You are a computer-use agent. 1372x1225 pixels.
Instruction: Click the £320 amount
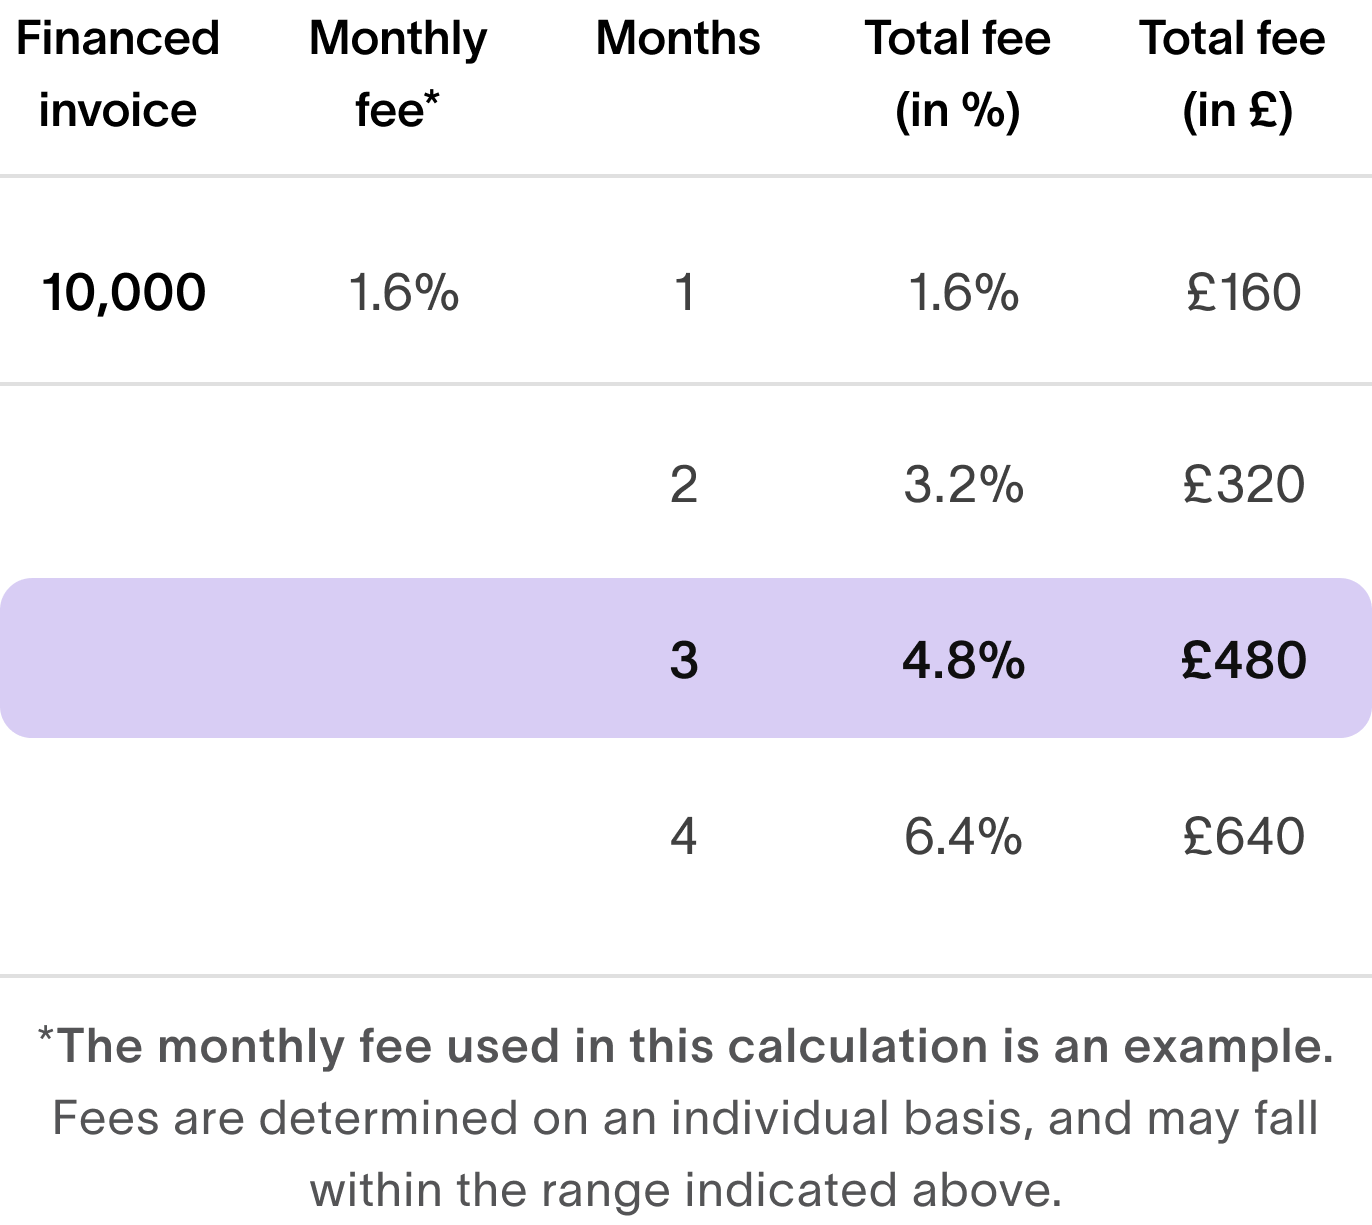coord(1244,485)
